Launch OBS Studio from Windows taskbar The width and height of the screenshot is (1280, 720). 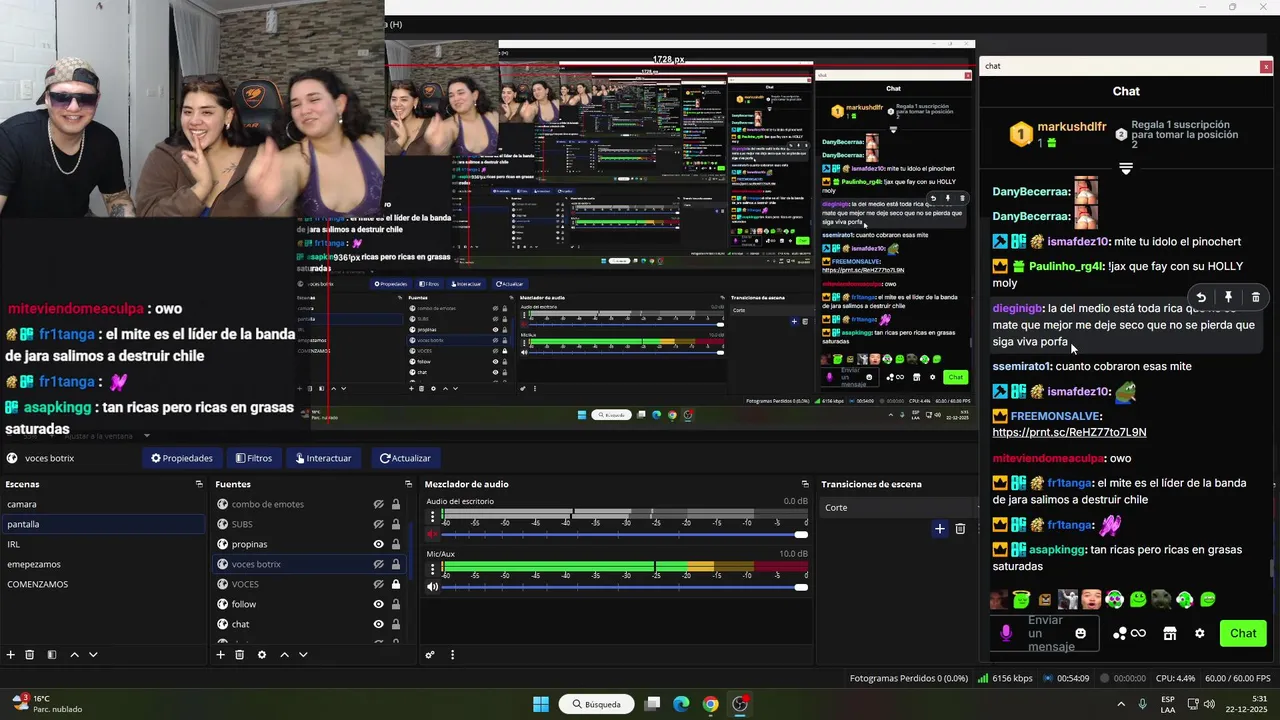click(740, 704)
